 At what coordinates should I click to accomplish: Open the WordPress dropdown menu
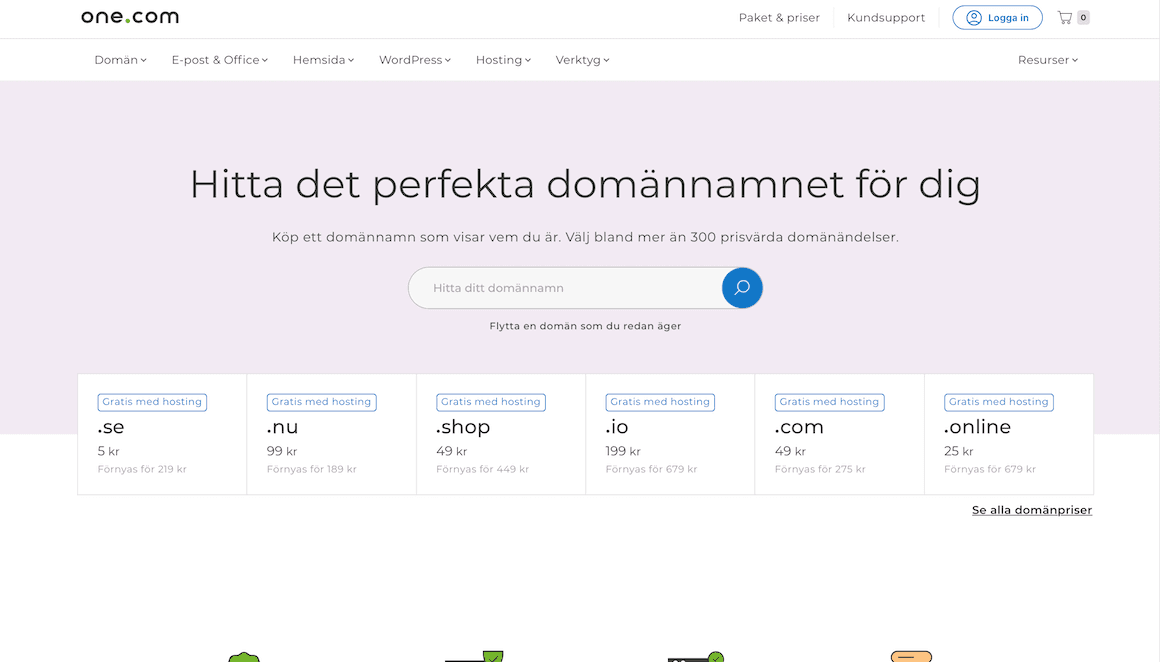point(415,60)
